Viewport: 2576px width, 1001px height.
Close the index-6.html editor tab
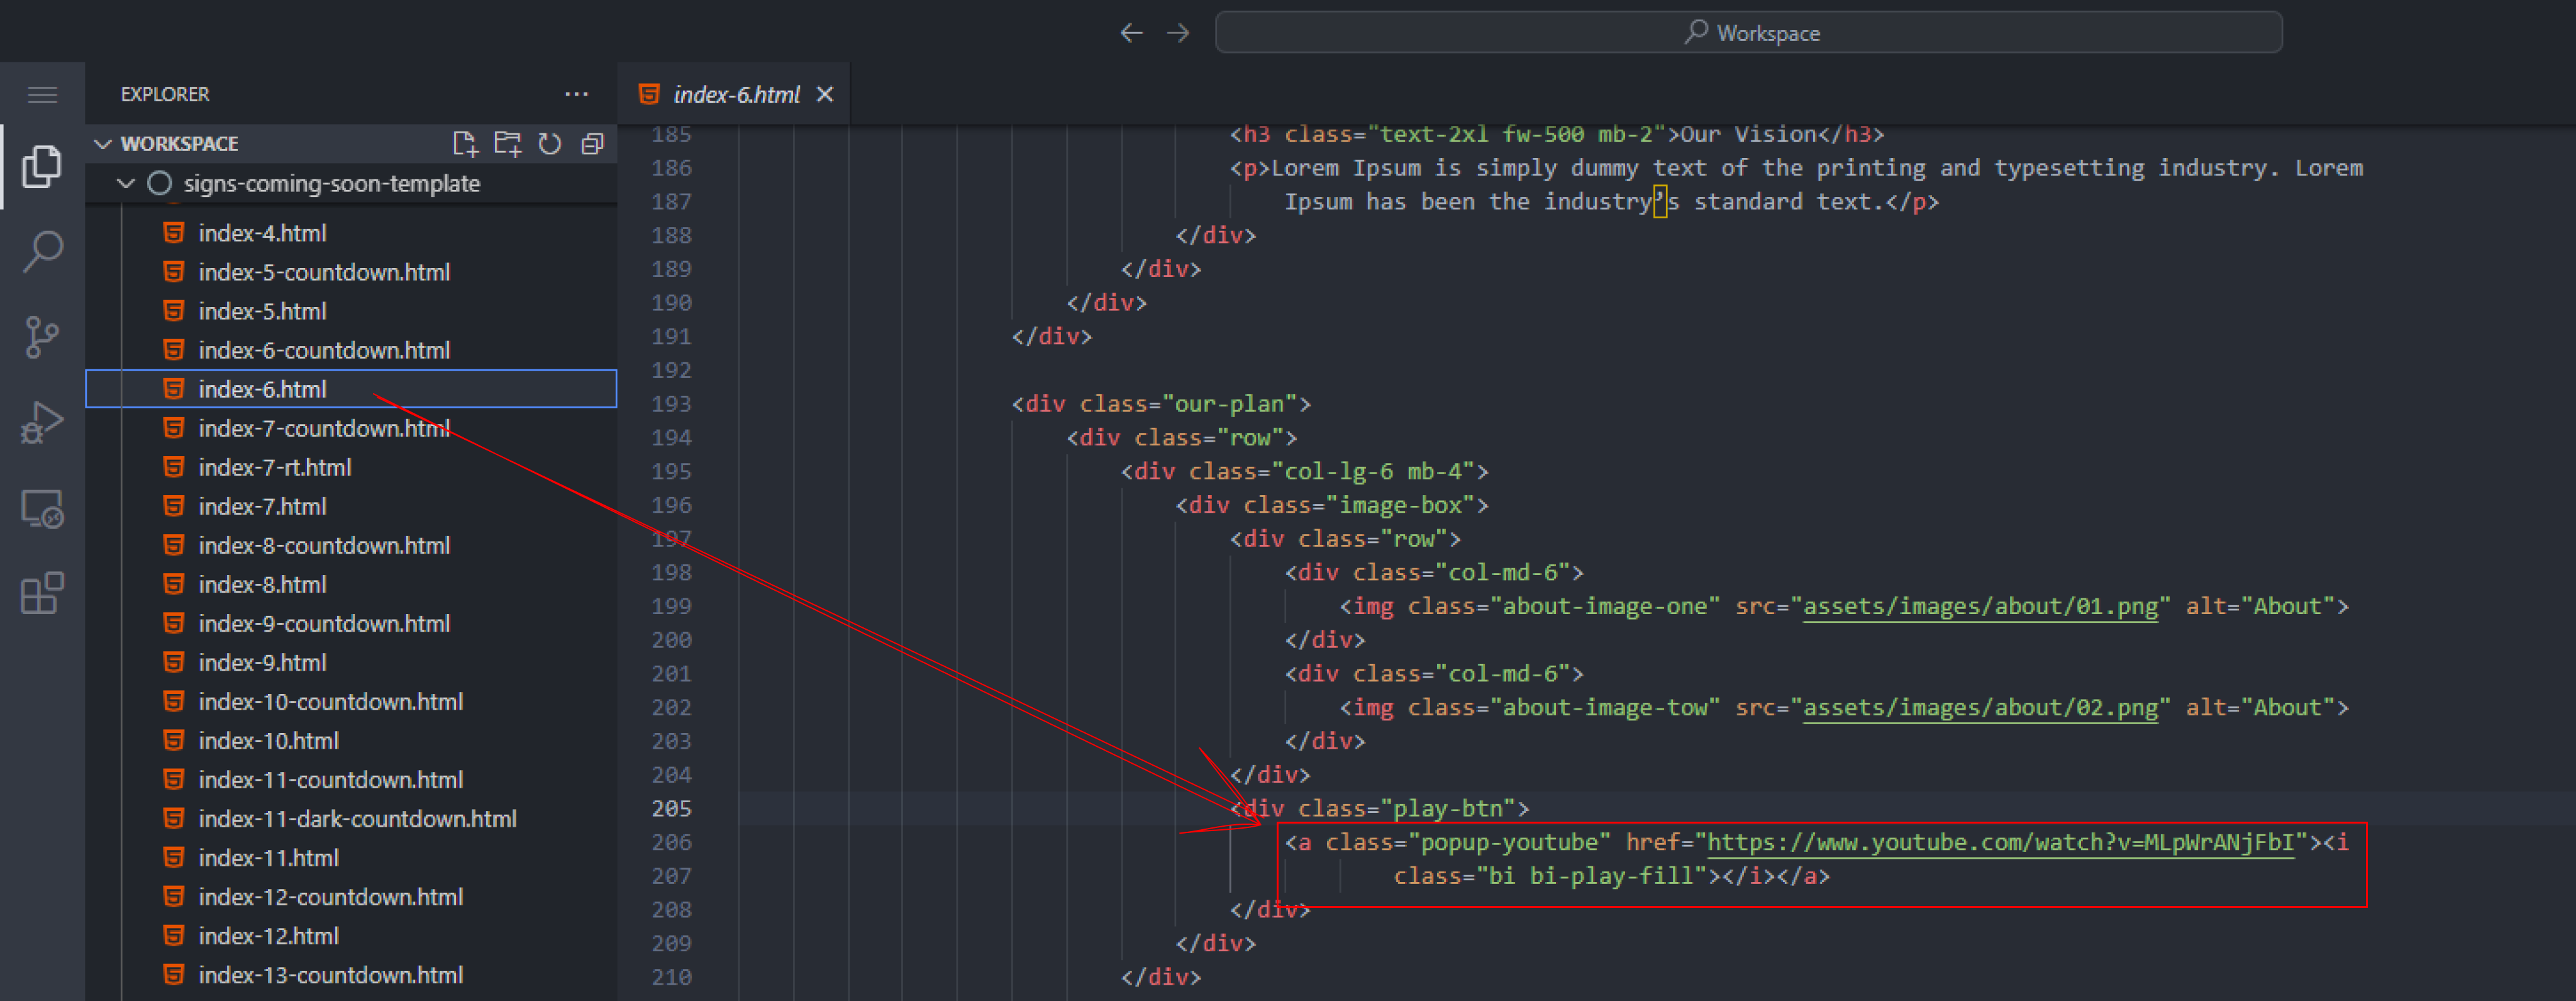pos(825,94)
